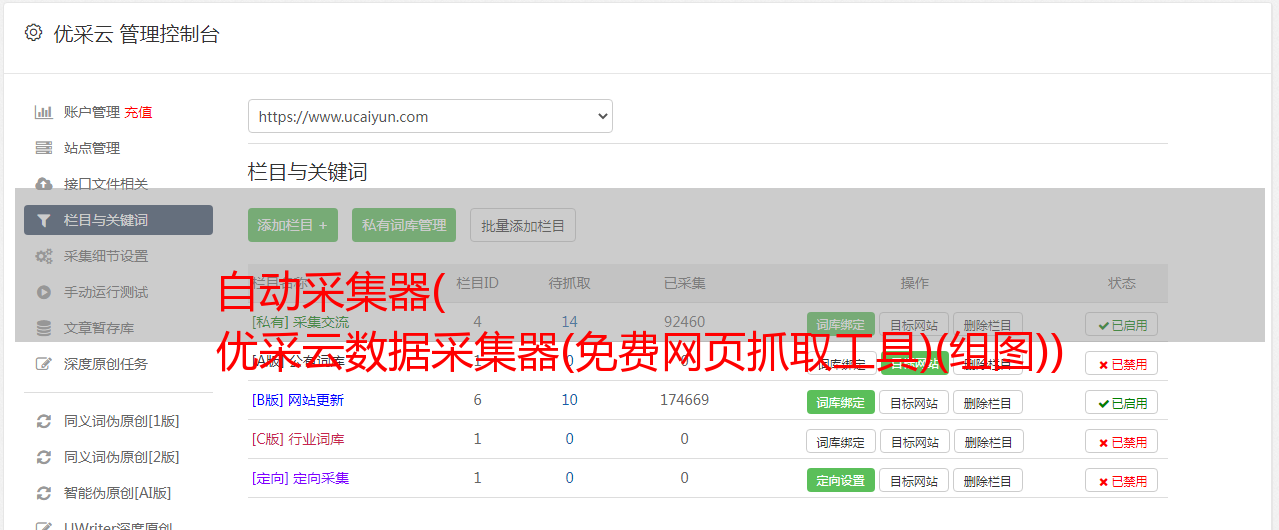Click the red 充值 recharge link
Viewport: 1279px width, 530px height.
[139, 112]
